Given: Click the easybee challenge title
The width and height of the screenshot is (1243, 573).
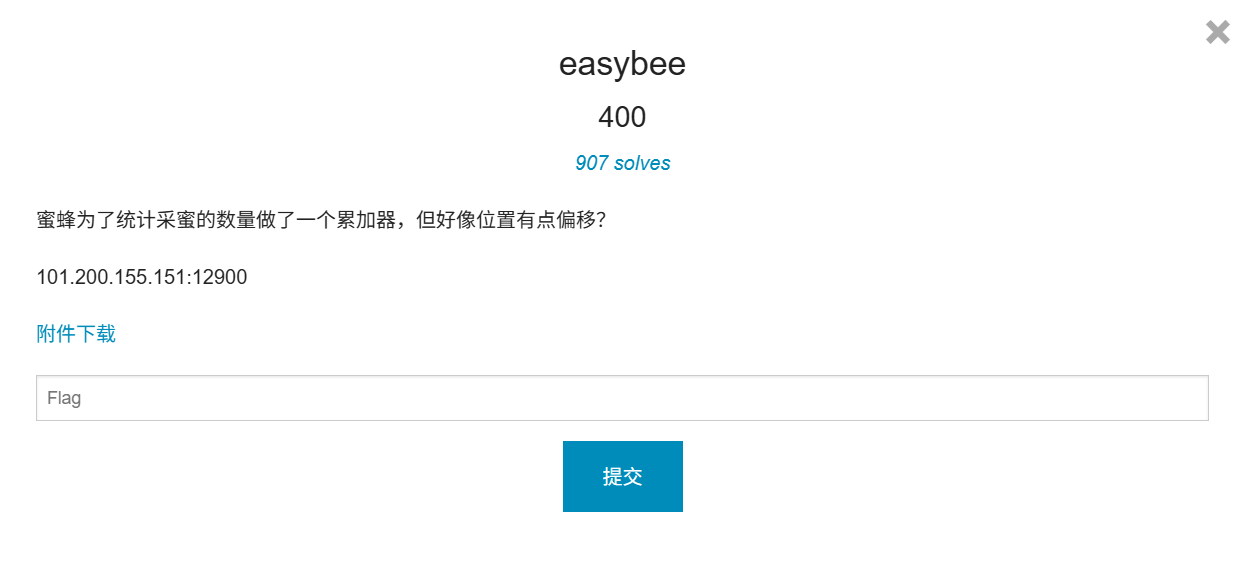Looking at the screenshot, I should click(622, 65).
